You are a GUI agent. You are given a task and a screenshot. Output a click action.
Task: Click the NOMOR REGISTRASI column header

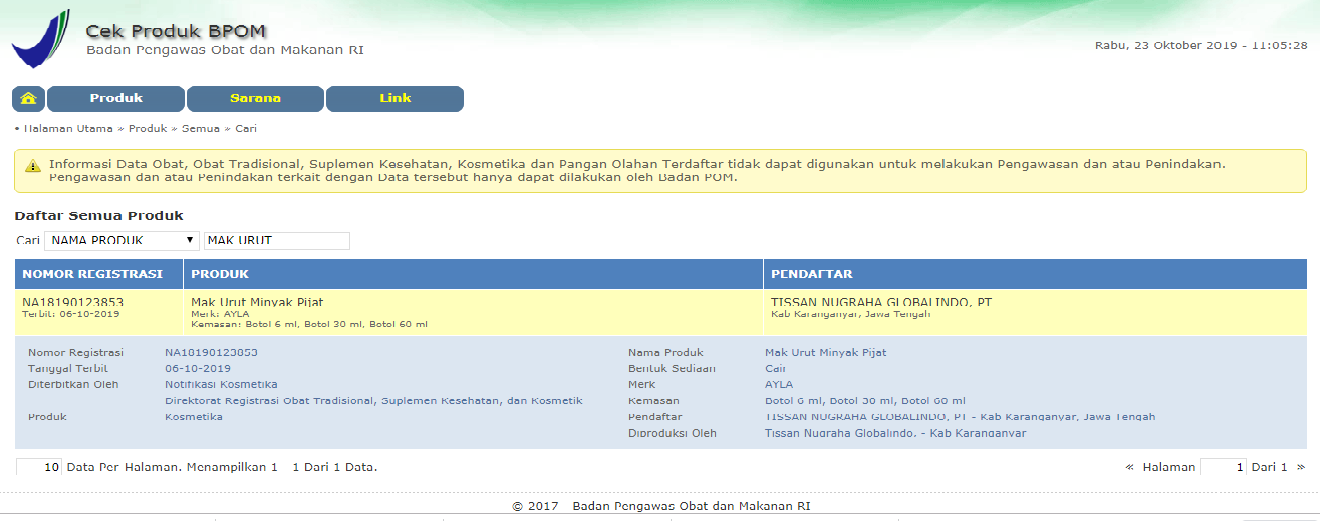(99, 274)
